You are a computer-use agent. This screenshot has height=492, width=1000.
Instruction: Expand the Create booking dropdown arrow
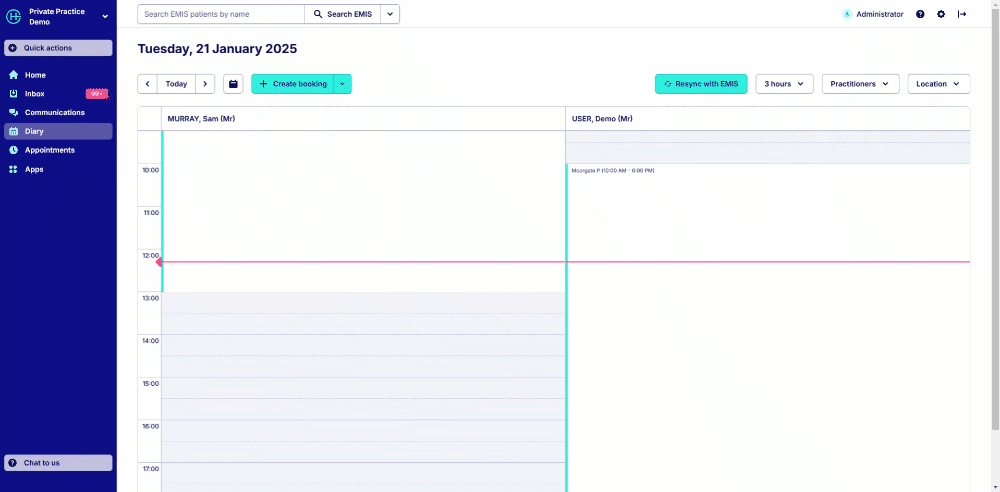[x=342, y=84]
